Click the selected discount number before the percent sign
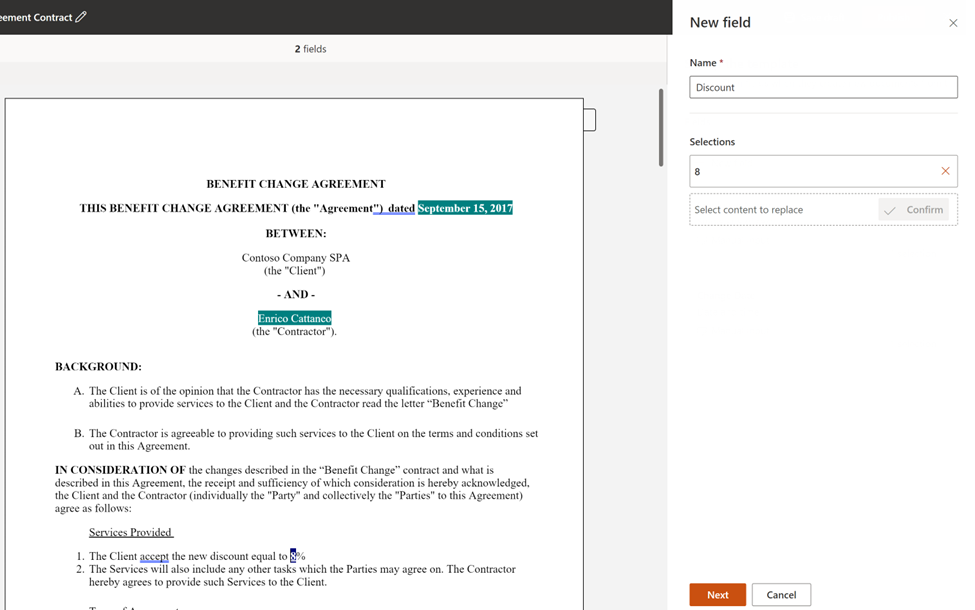Viewport: 975px width, 610px height. click(293, 556)
